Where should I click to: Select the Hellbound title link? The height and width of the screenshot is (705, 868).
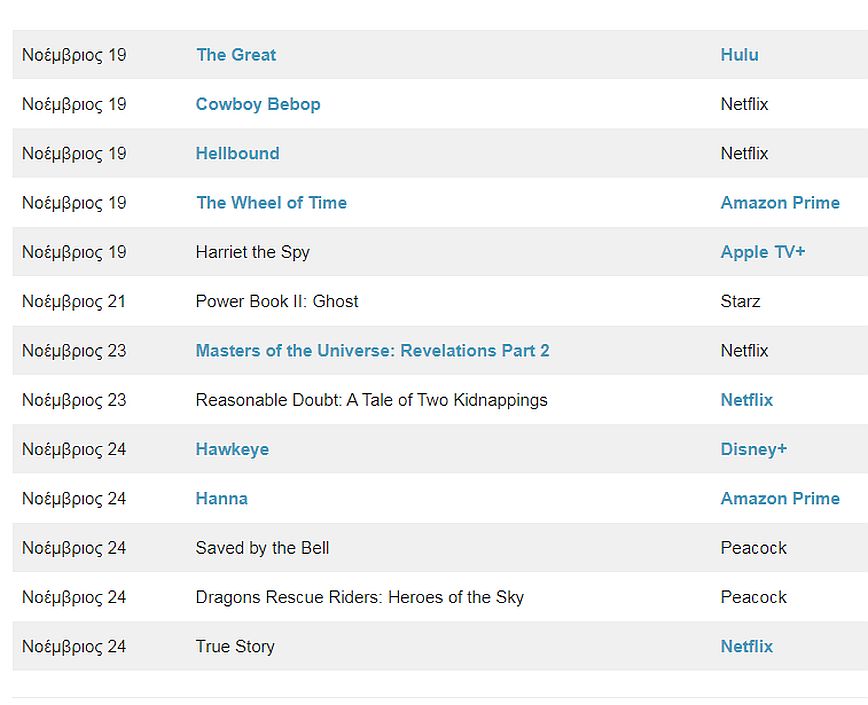point(237,153)
